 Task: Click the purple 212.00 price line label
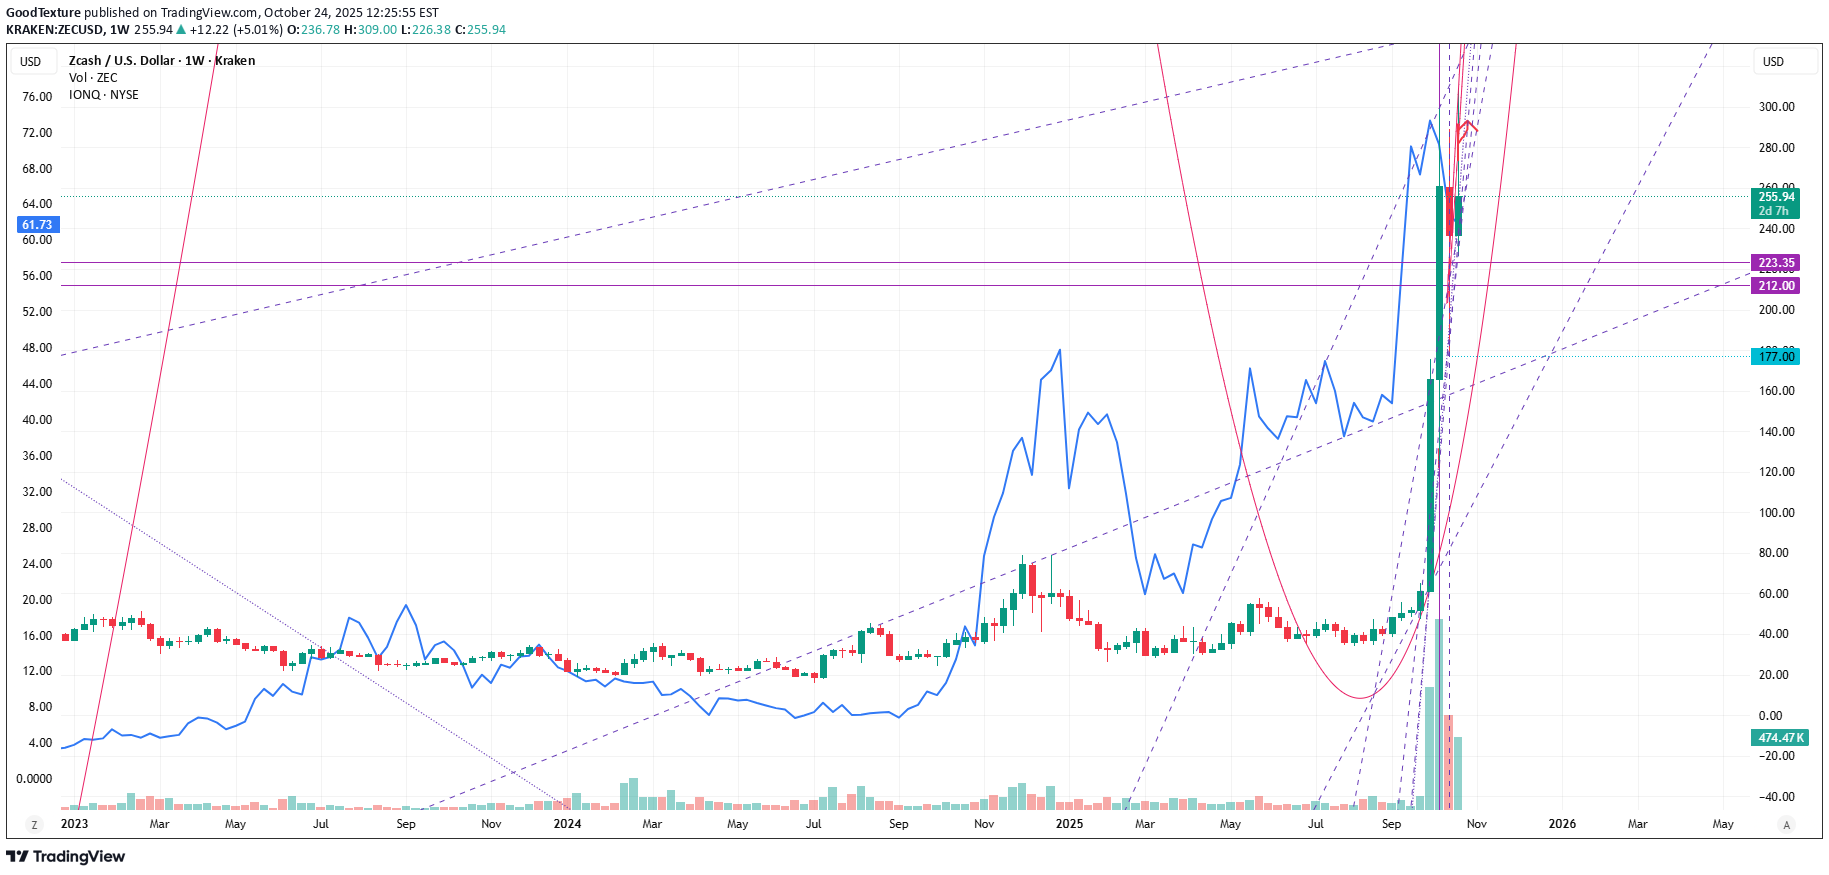click(1776, 286)
